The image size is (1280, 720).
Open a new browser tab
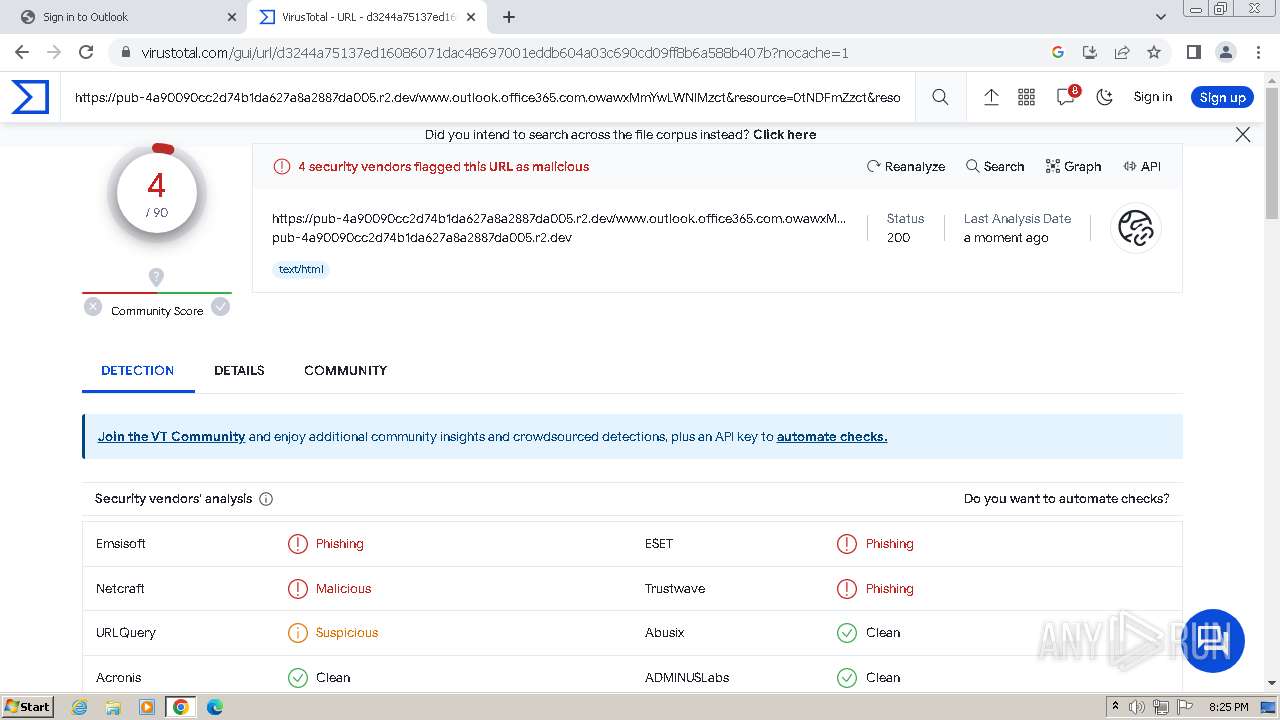(x=509, y=17)
